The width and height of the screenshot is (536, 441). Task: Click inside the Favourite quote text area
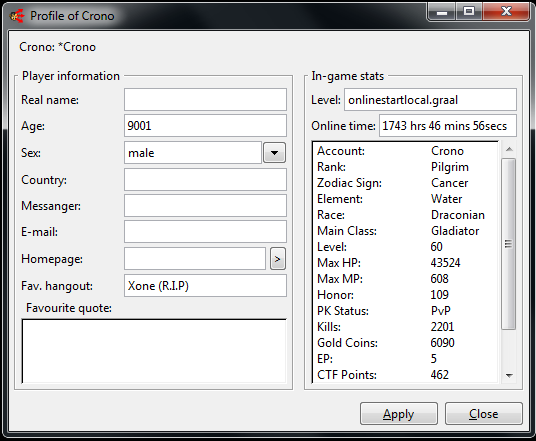(x=154, y=351)
